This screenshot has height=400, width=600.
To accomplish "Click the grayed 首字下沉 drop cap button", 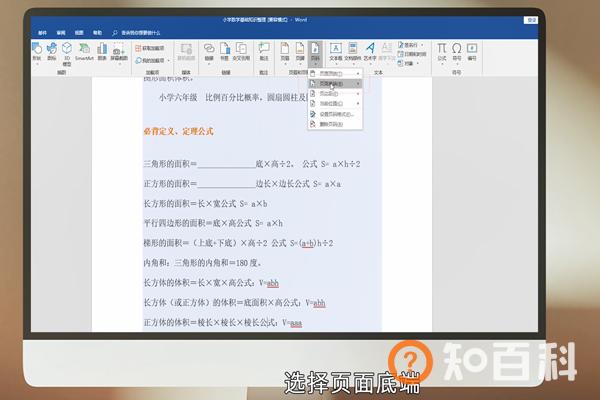I will tap(387, 52).
